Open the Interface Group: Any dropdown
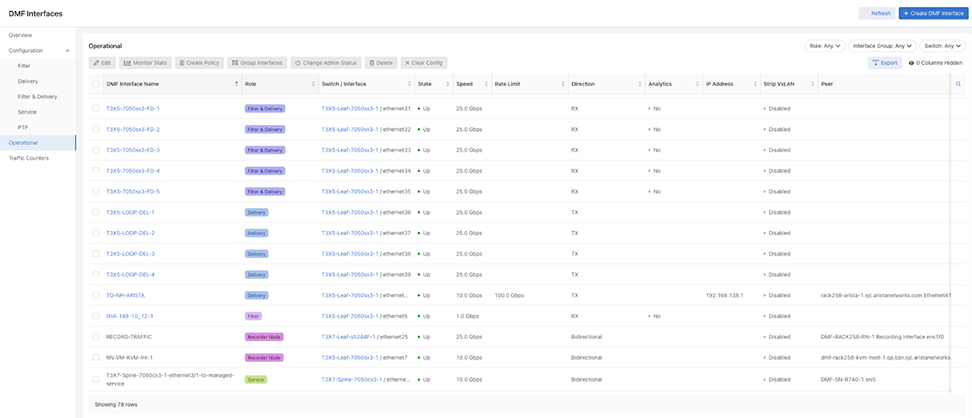This screenshot has width=972, height=418. click(x=883, y=46)
